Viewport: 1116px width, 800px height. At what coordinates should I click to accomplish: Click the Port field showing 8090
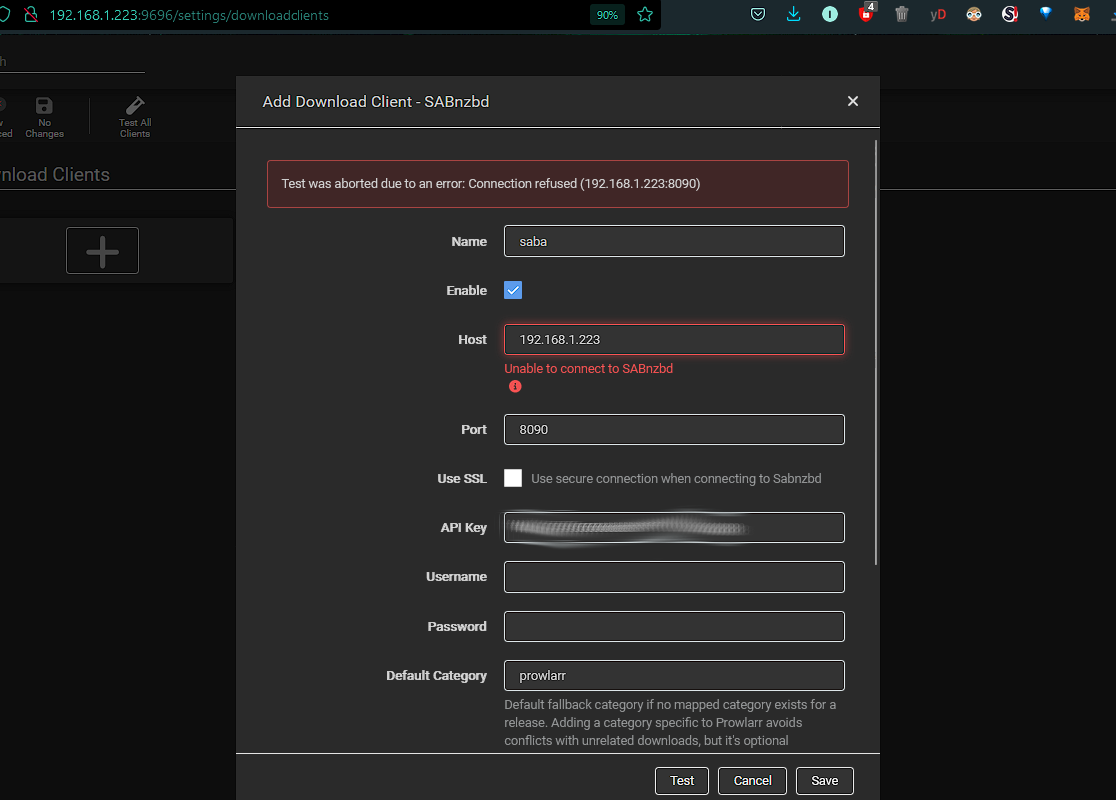click(674, 429)
